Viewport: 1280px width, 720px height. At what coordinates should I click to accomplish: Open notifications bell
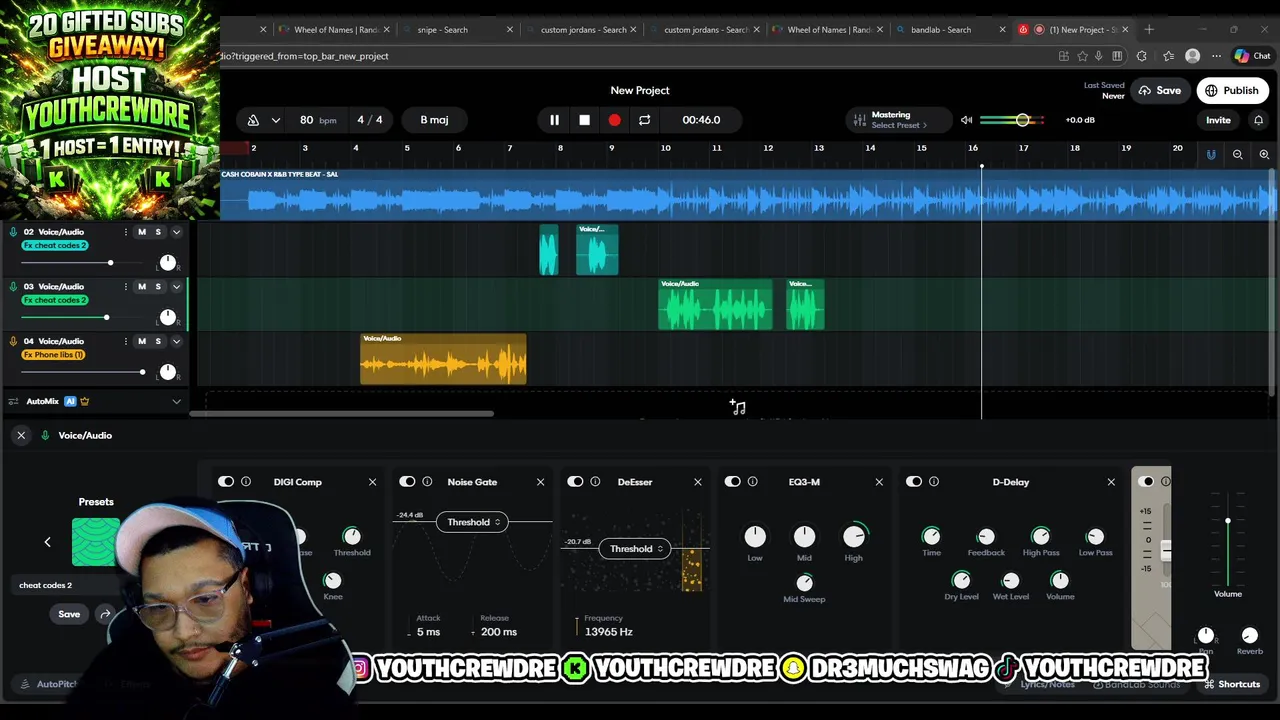[1258, 120]
